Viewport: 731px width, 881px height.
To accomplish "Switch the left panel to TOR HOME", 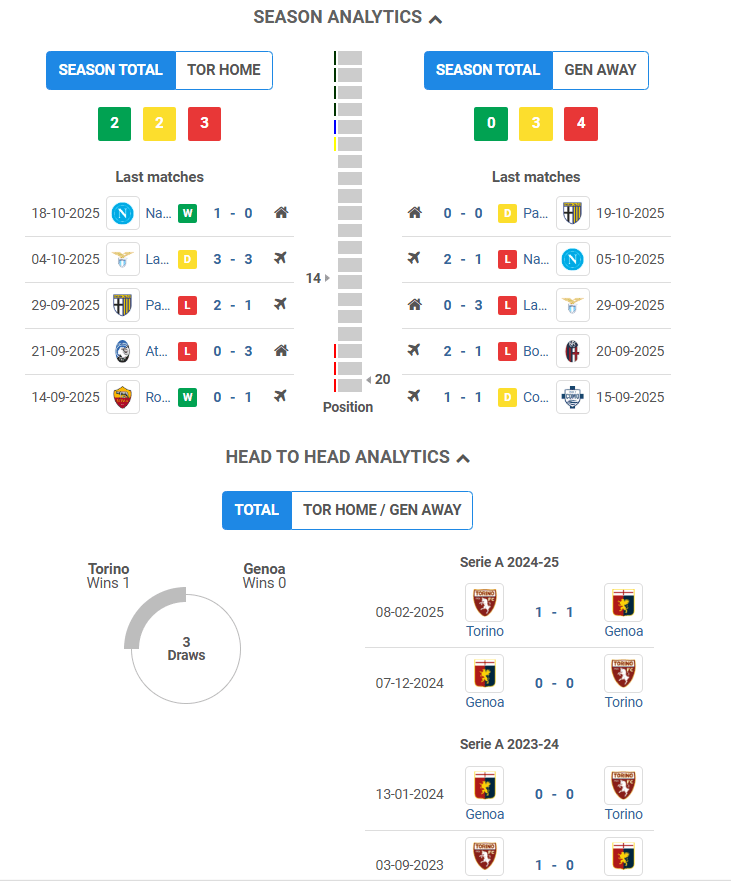I will [x=224, y=70].
